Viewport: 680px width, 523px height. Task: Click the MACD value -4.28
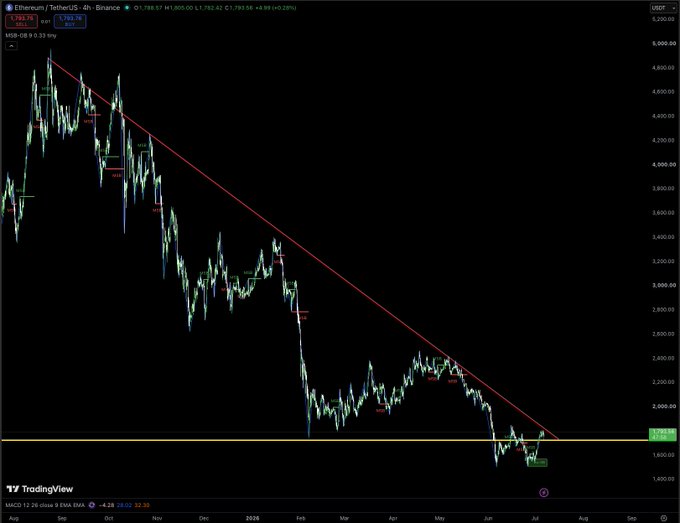107,505
